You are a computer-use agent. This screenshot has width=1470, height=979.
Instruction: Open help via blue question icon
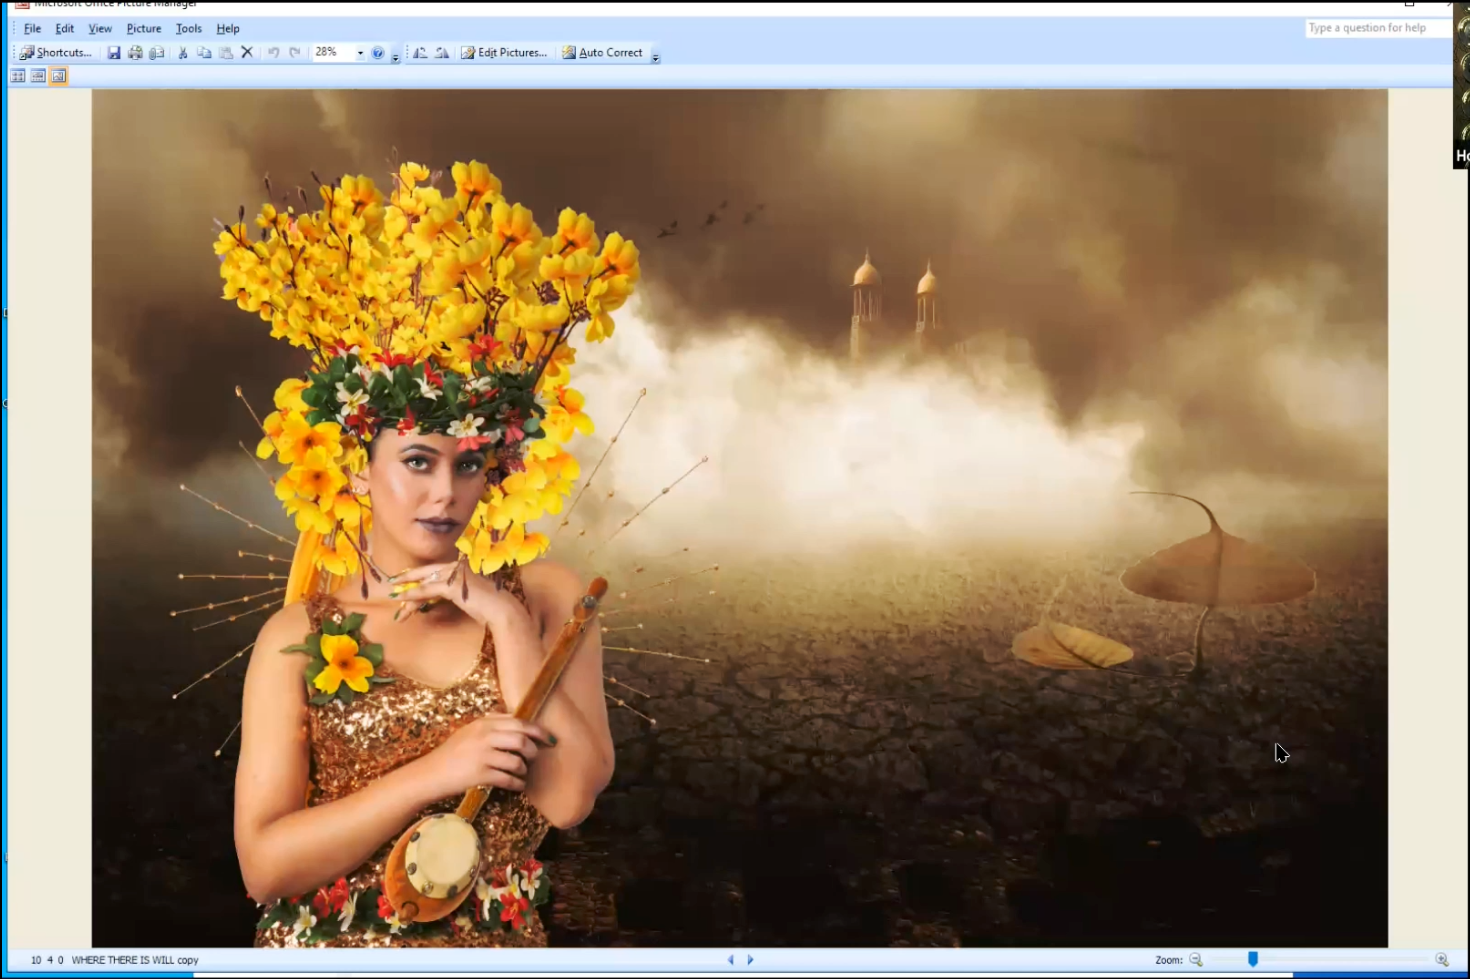pos(378,53)
